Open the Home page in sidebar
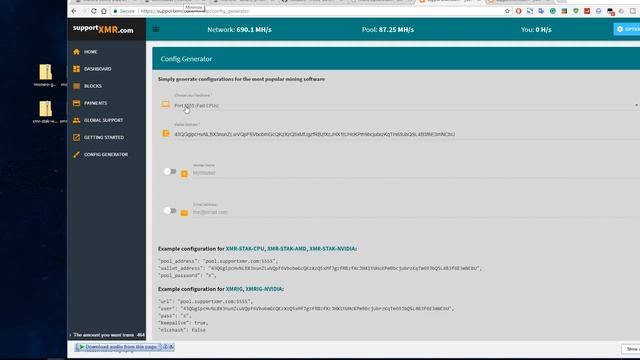Viewport: 640px width, 360px height. (x=91, y=52)
